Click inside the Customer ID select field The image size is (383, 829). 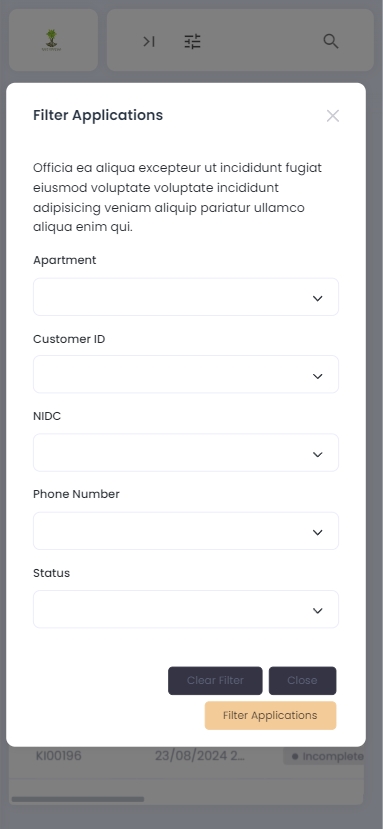[186, 374]
